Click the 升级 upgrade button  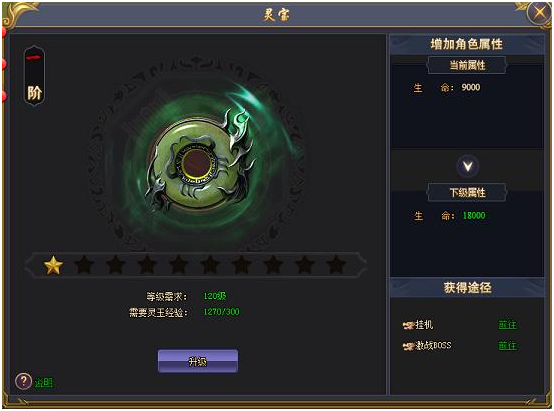[x=198, y=361]
